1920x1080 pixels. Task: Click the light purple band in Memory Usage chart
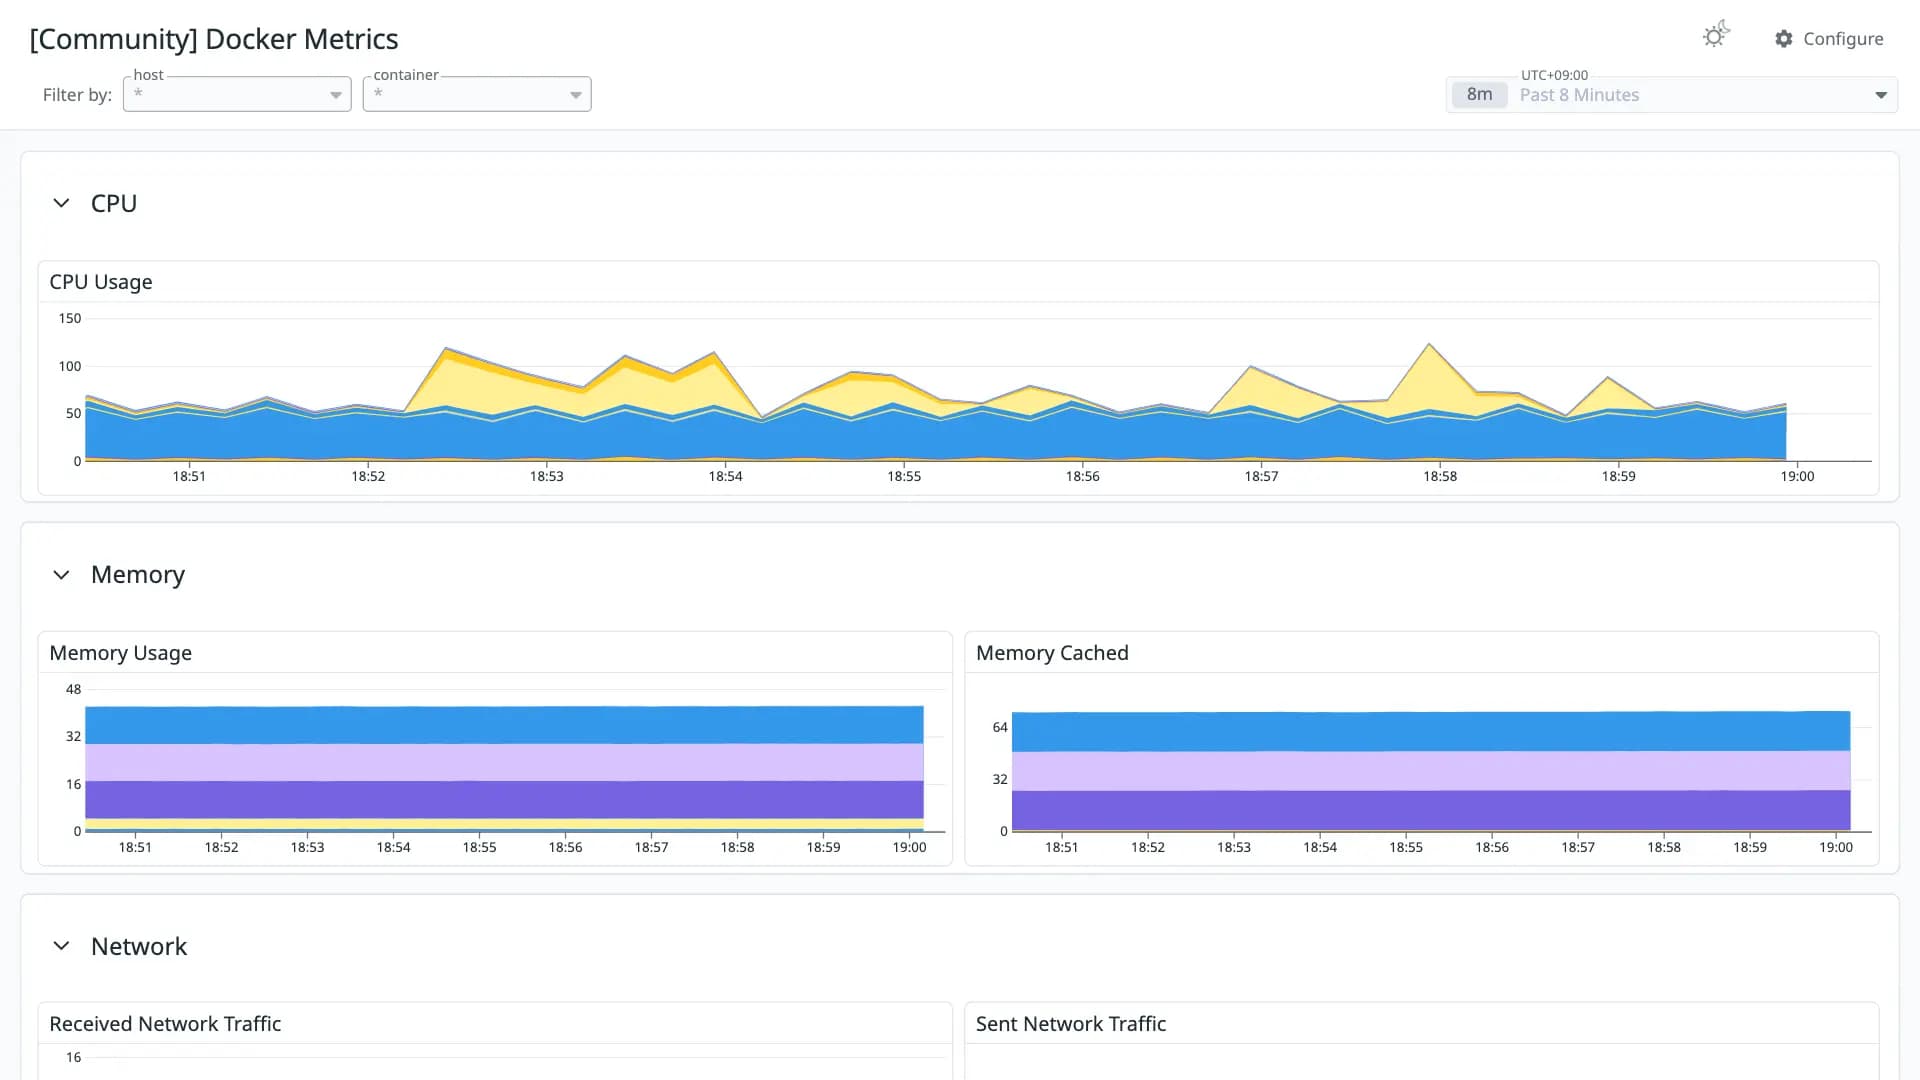point(504,762)
